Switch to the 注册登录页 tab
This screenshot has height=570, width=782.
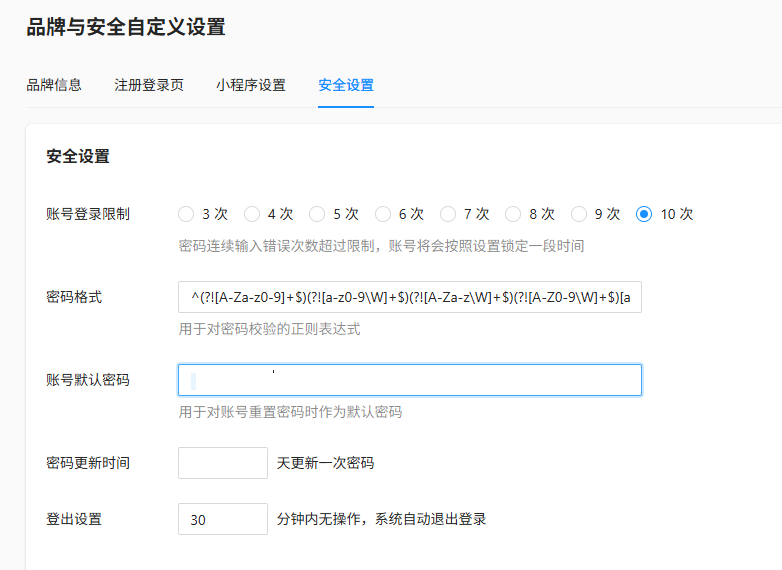pos(149,85)
